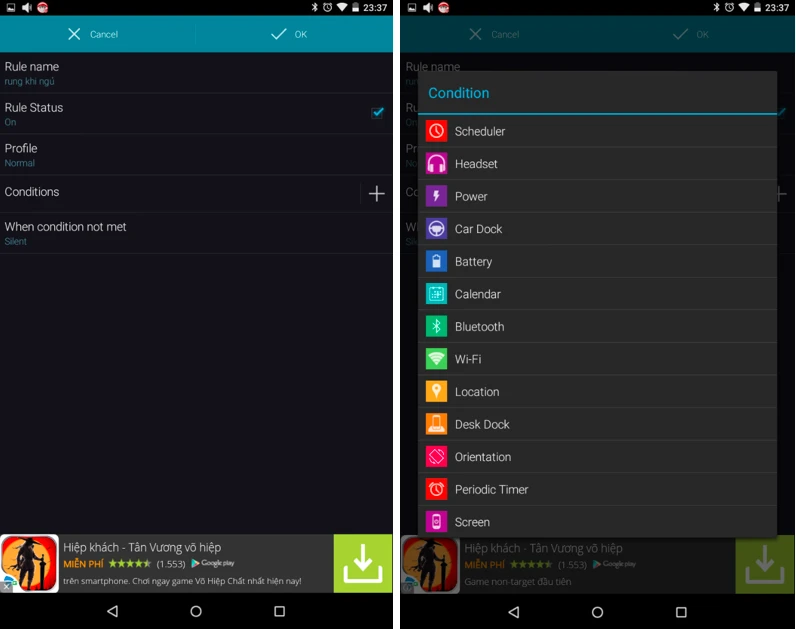Image resolution: width=796 pixels, height=629 pixels.
Task: Tap the pink Screen icon
Action: coord(436,521)
